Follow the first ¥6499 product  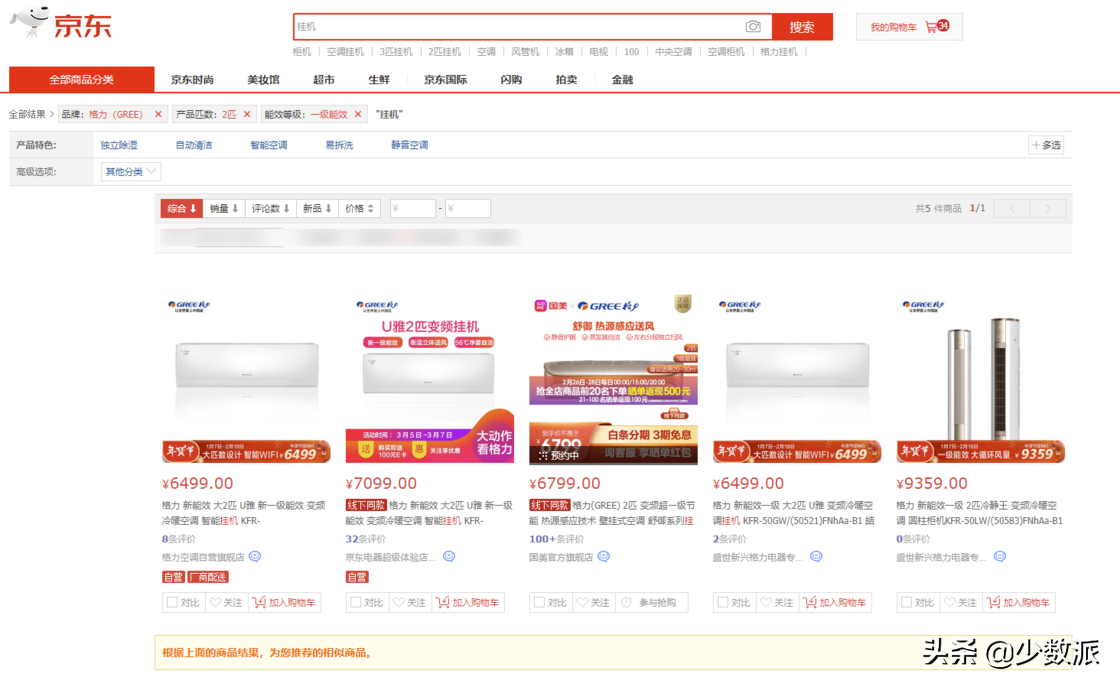tap(226, 603)
